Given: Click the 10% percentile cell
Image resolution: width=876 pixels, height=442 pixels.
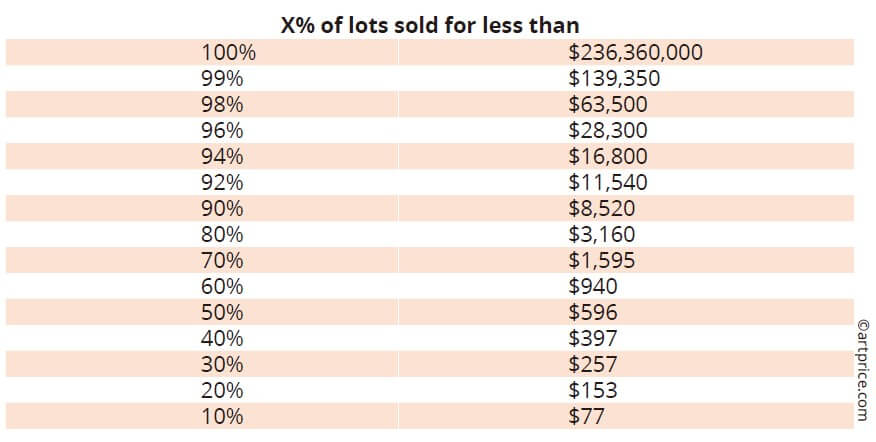Looking at the screenshot, I should coord(223,416).
